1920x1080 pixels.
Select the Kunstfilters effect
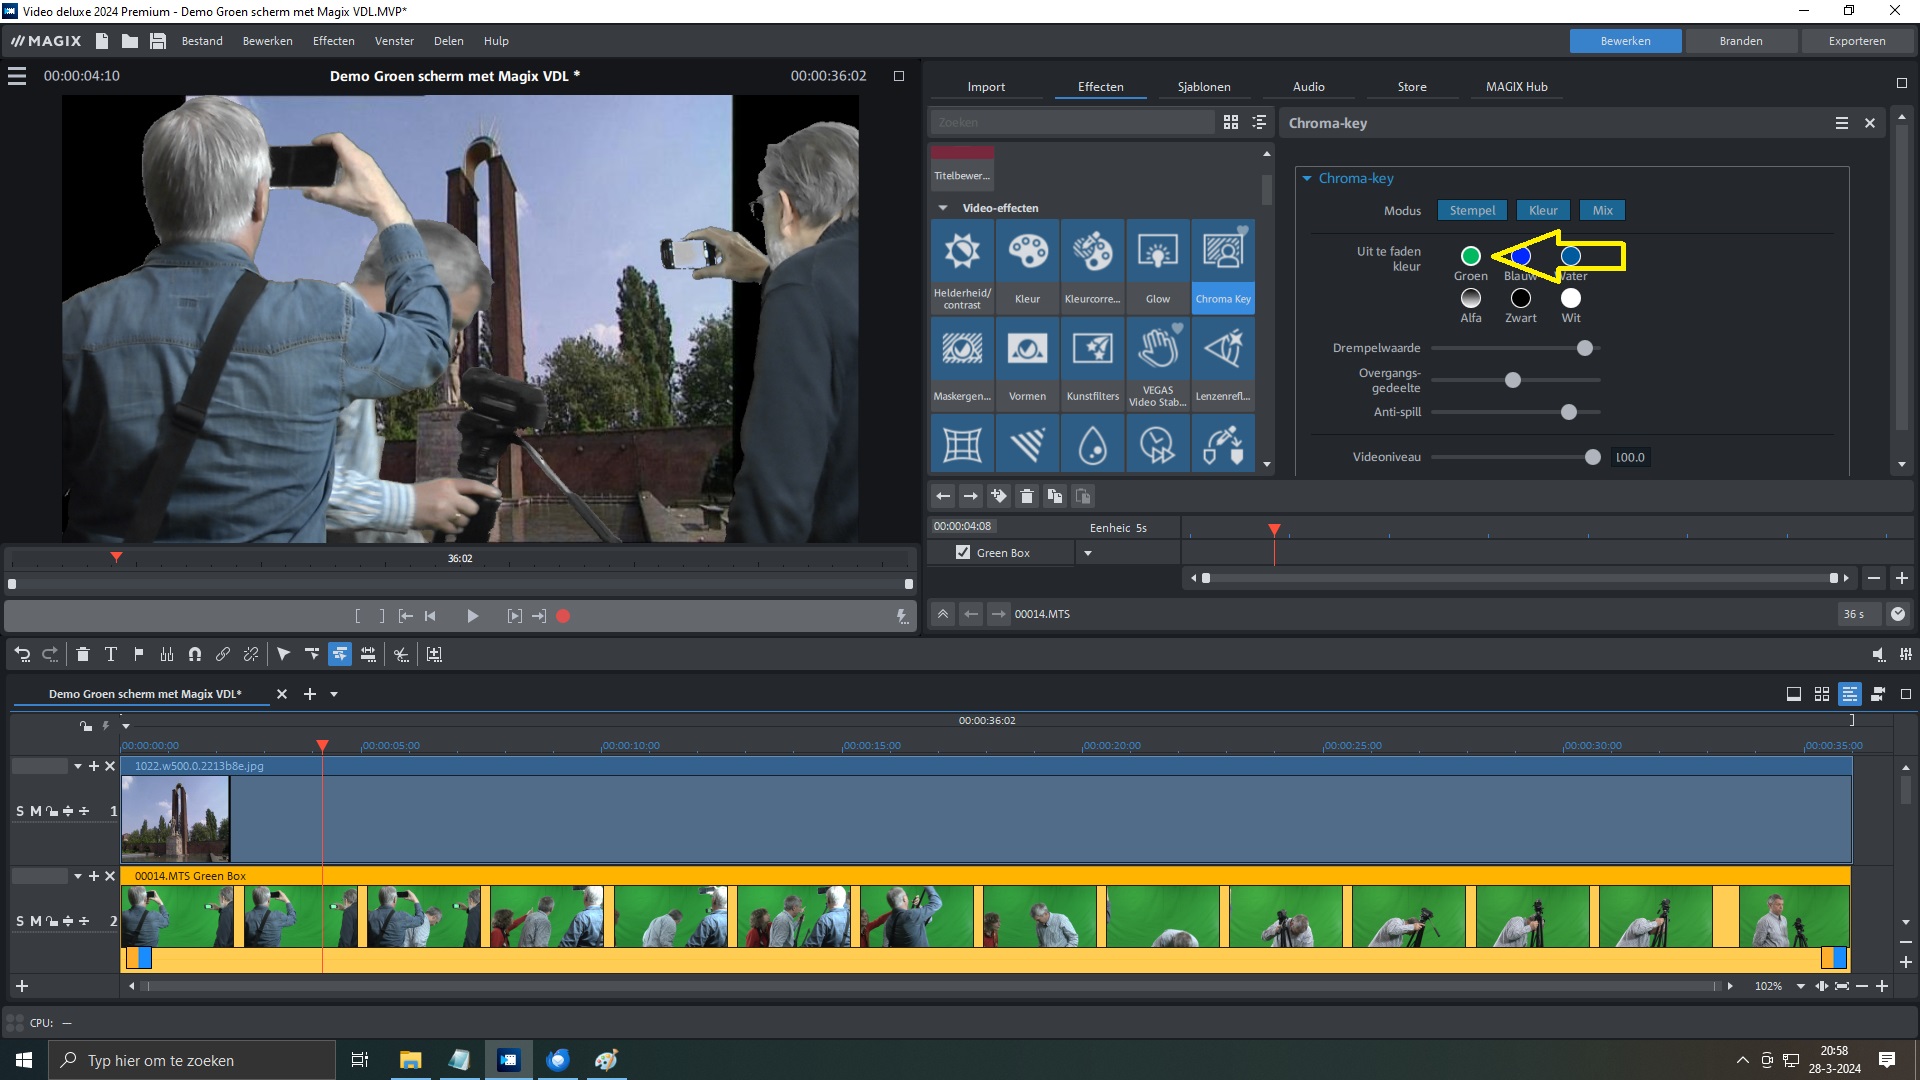click(1092, 364)
